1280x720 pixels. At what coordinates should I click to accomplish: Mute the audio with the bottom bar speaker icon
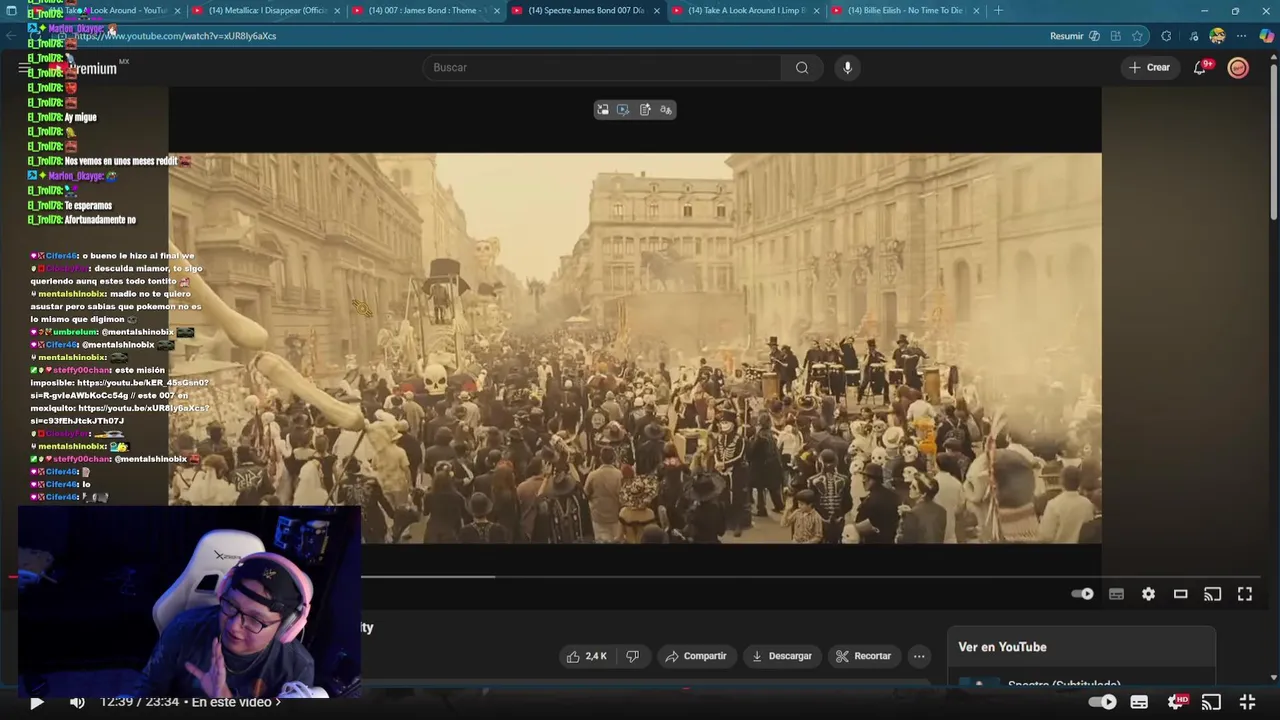77,702
